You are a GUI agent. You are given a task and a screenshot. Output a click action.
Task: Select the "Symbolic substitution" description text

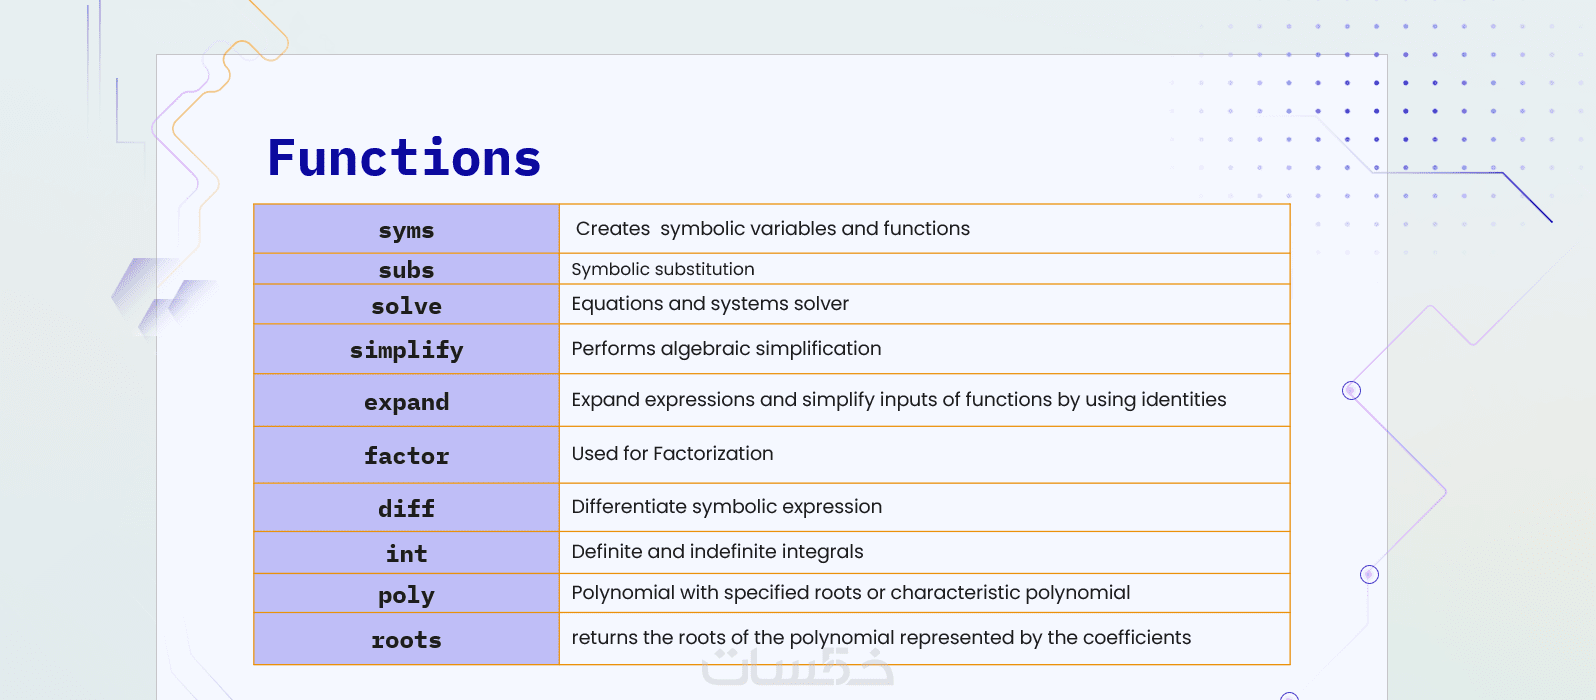[x=662, y=269]
